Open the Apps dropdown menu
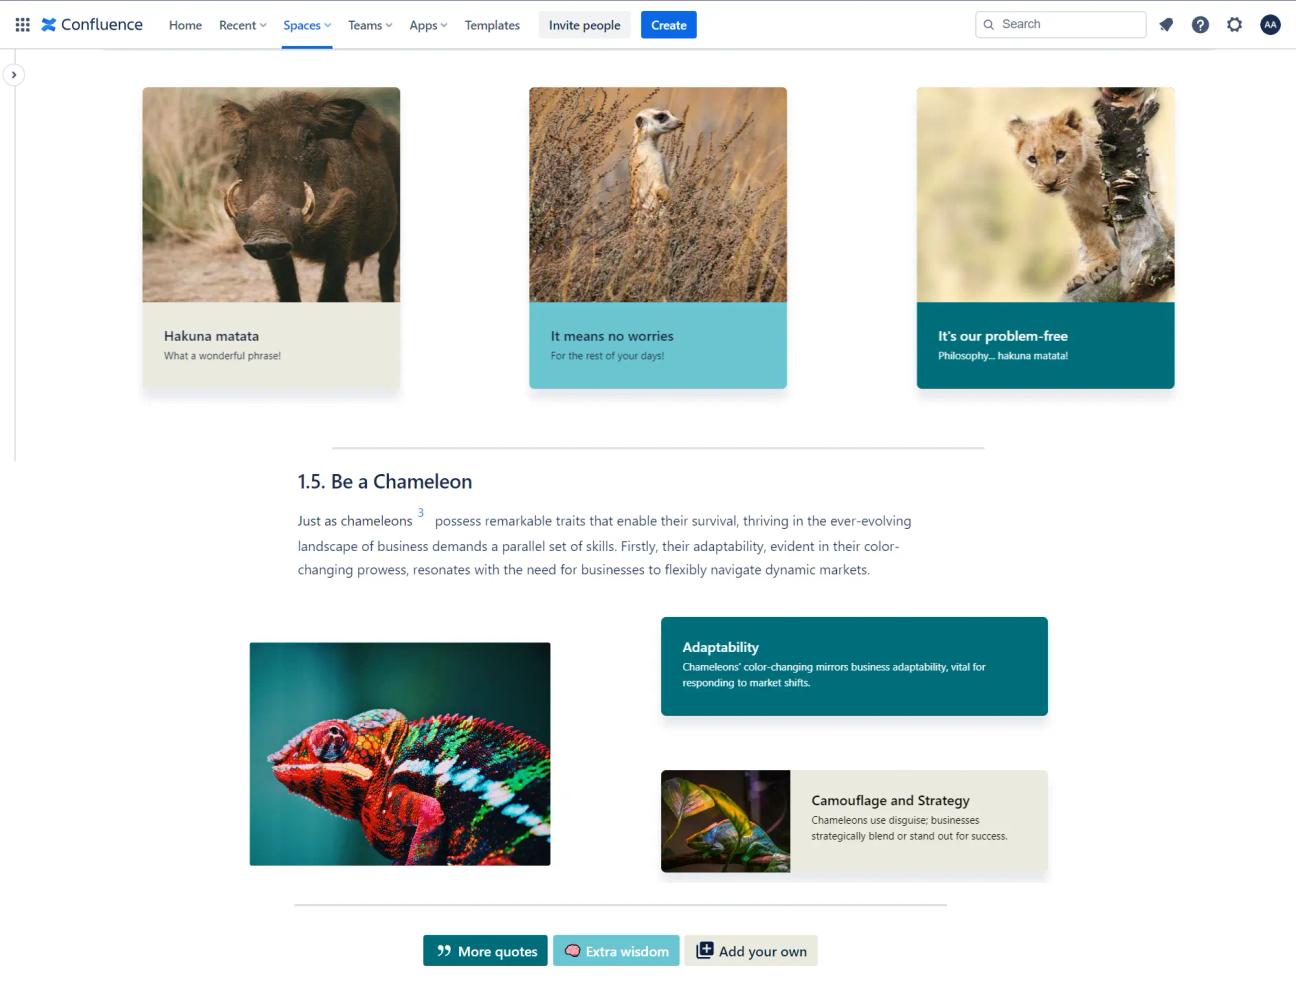The width and height of the screenshot is (1296, 990). coord(428,25)
